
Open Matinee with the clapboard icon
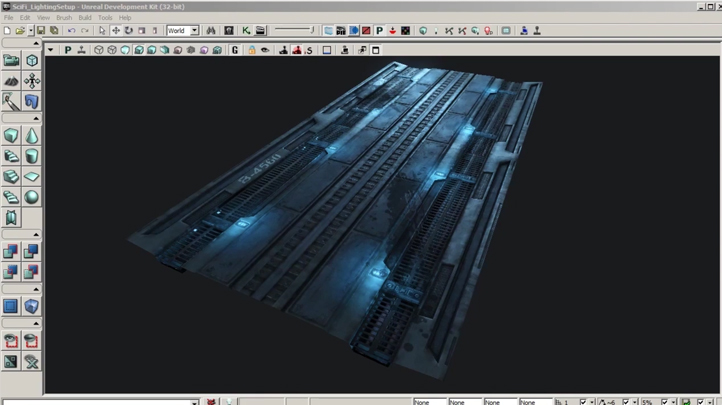260,30
